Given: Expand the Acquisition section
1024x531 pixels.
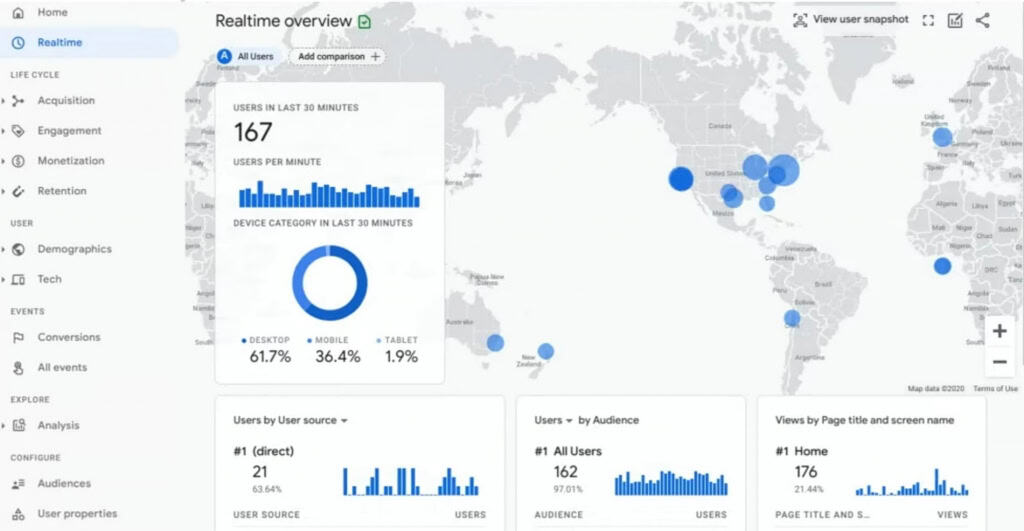Looking at the screenshot, I should (5, 101).
